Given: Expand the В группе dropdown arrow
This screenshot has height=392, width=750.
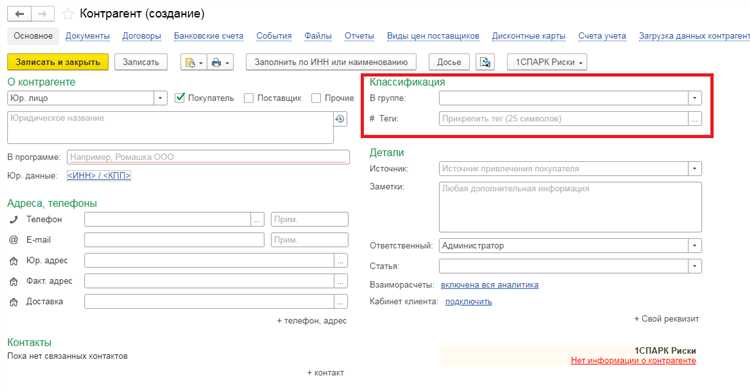Looking at the screenshot, I should (x=695, y=98).
